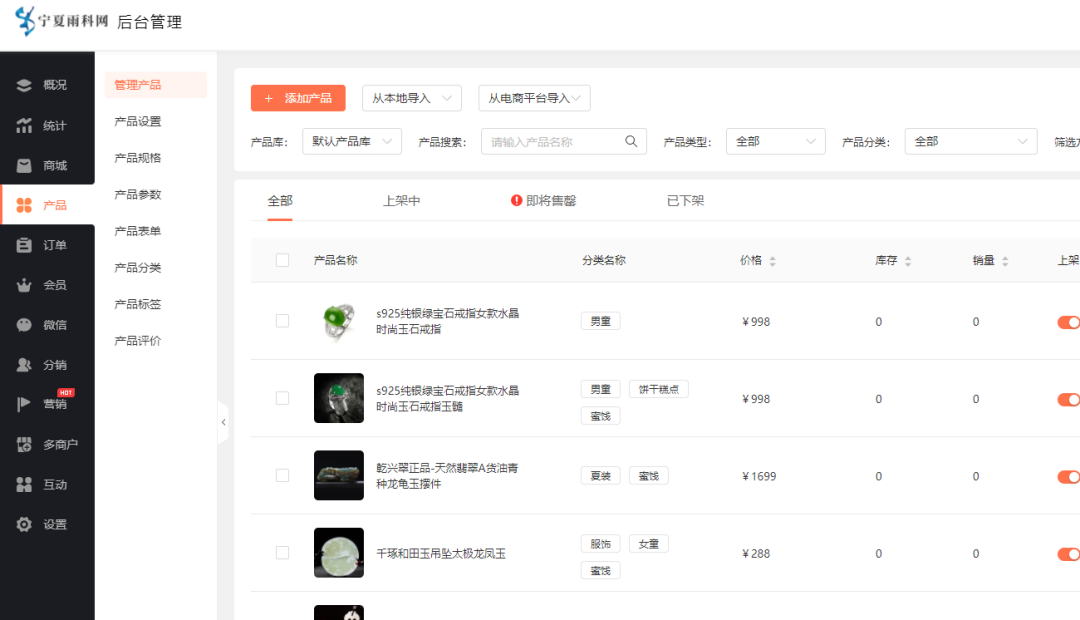Open the 商城 mall icon
This screenshot has height=620, width=1080.
(24, 165)
